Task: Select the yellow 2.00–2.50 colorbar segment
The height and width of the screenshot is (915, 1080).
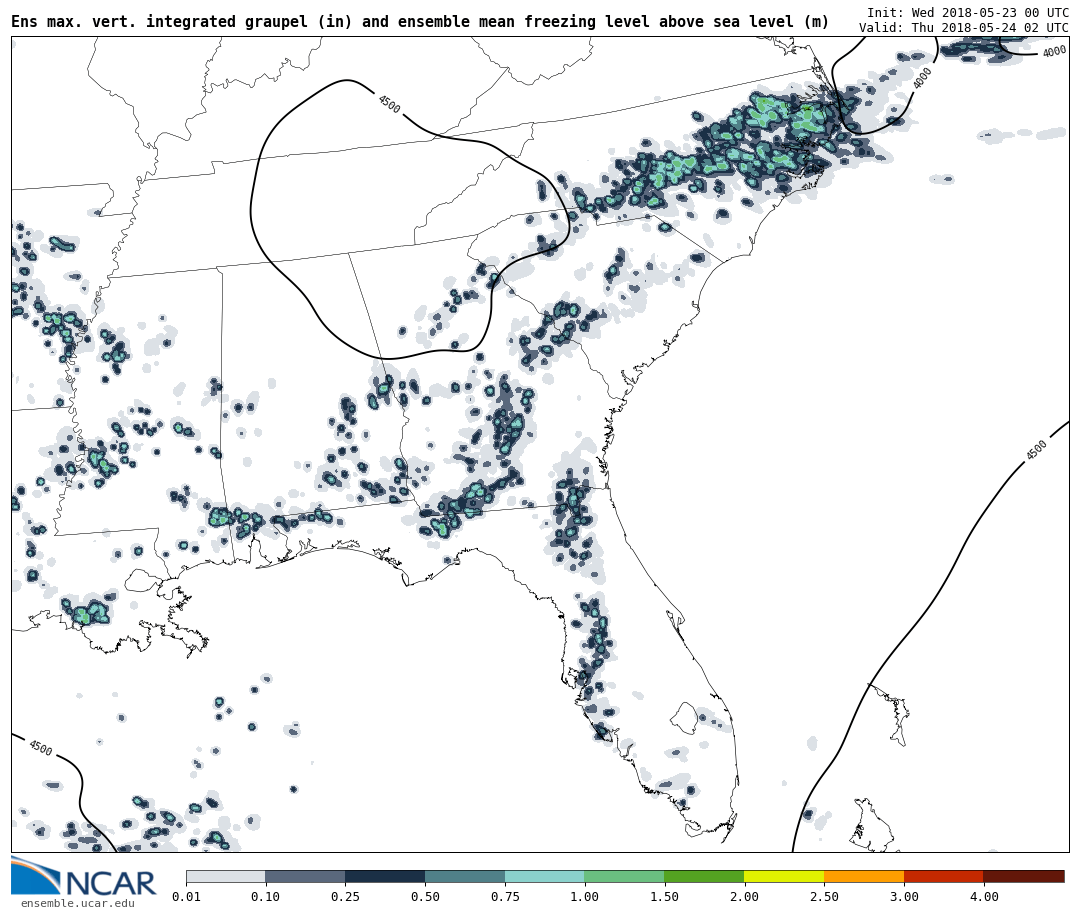Action: (784, 876)
